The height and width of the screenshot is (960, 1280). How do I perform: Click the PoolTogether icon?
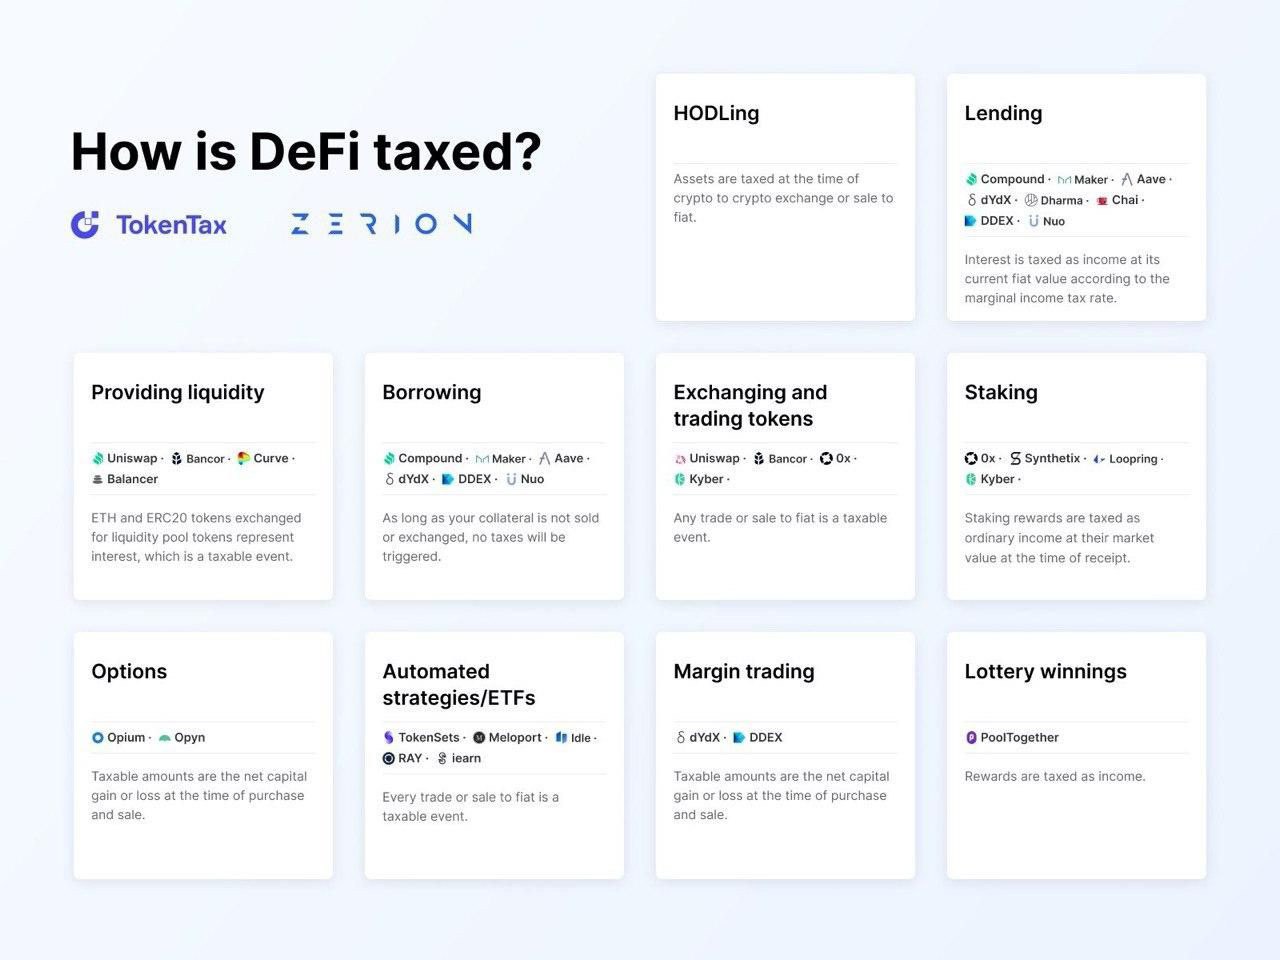pyautogui.click(x=971, y=737)
